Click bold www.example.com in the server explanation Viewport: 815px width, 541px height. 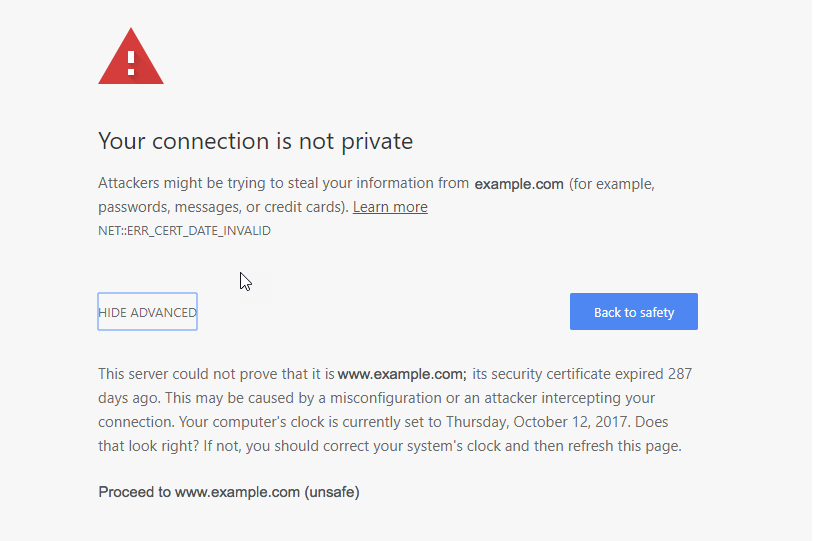[401, 375]
